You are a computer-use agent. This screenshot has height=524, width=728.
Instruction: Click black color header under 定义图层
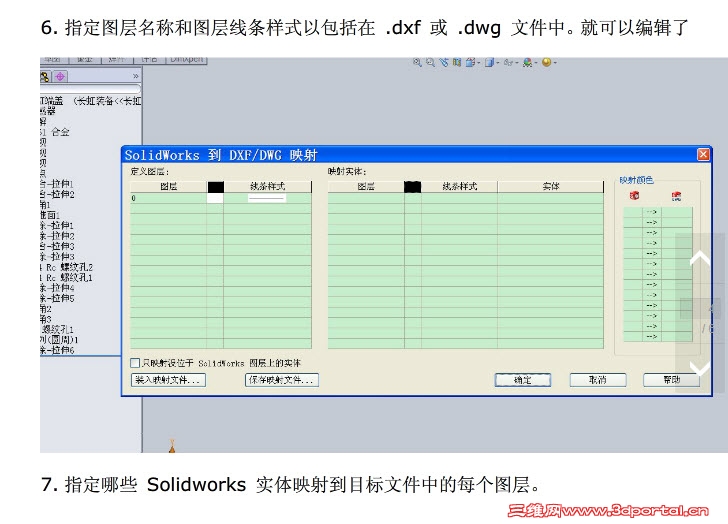[215, 187]
